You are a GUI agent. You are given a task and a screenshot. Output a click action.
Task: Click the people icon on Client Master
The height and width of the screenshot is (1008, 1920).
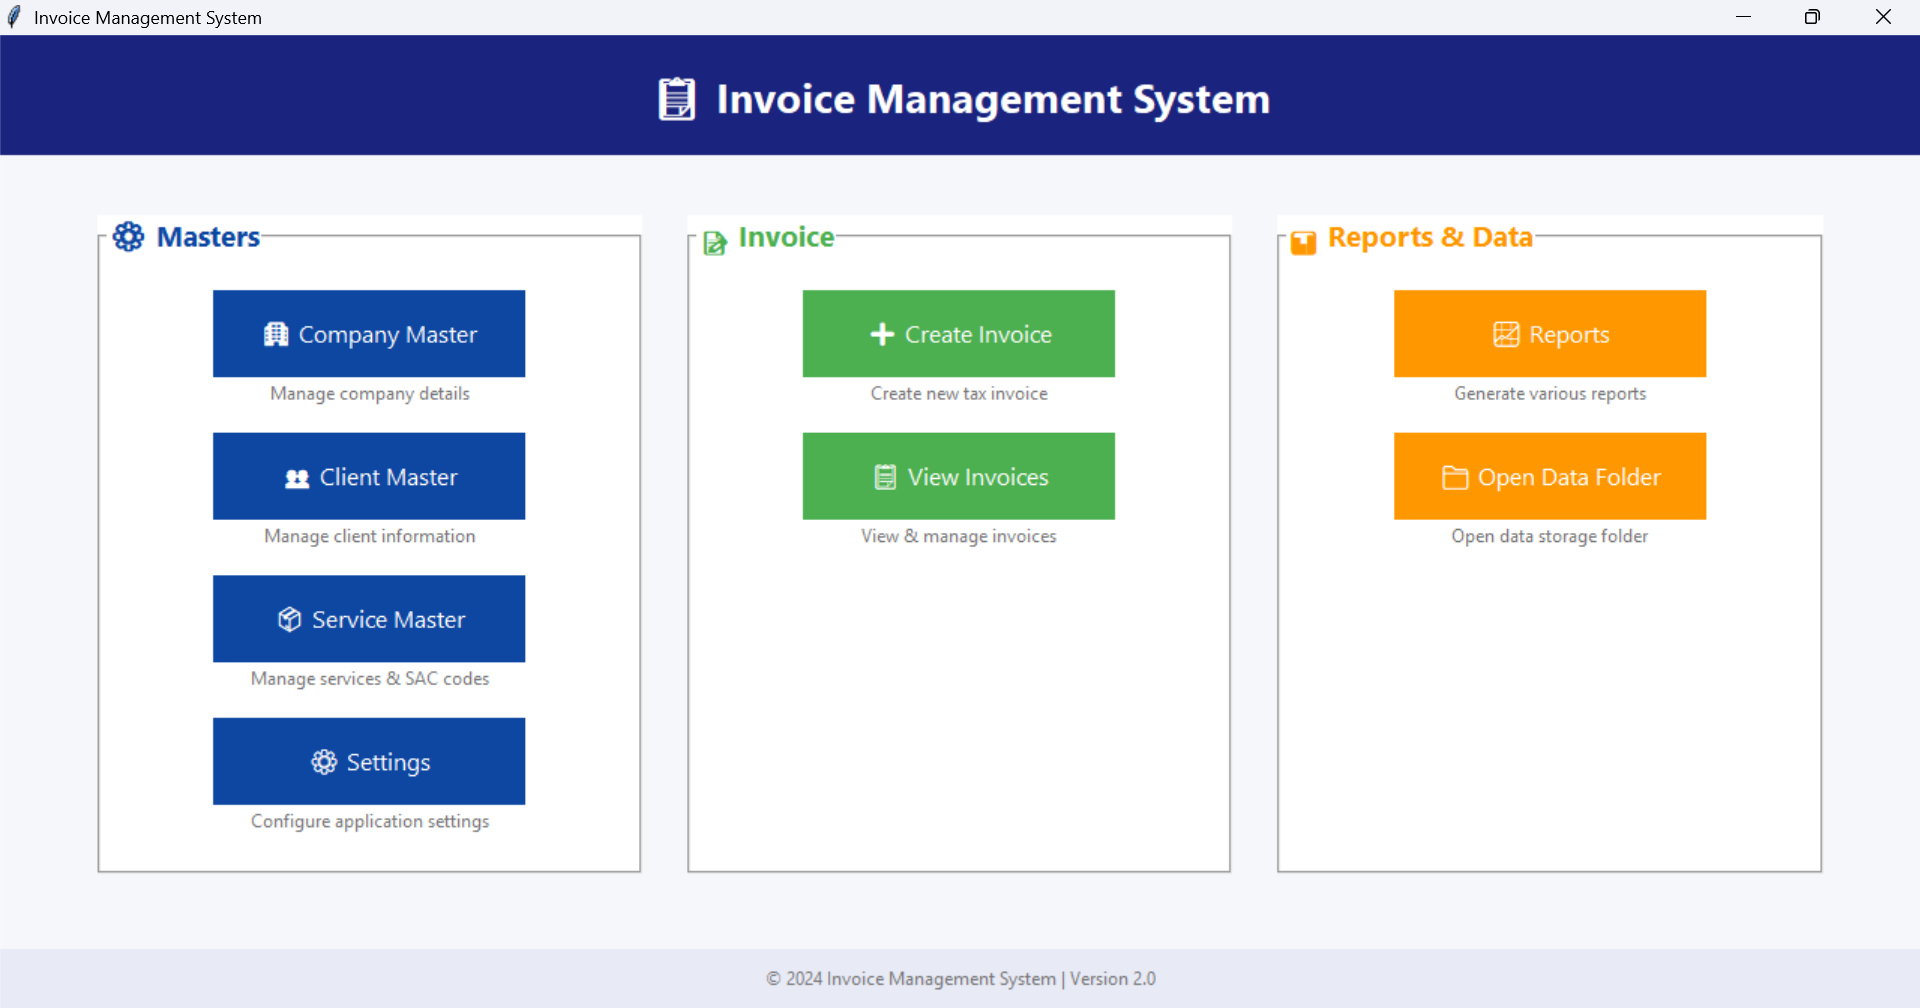tap(297, 478)
